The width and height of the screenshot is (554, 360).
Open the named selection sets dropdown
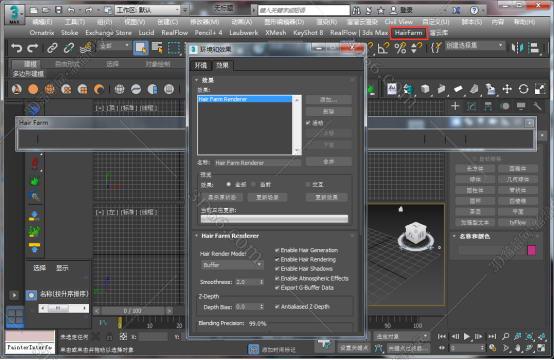pos(475,46)
